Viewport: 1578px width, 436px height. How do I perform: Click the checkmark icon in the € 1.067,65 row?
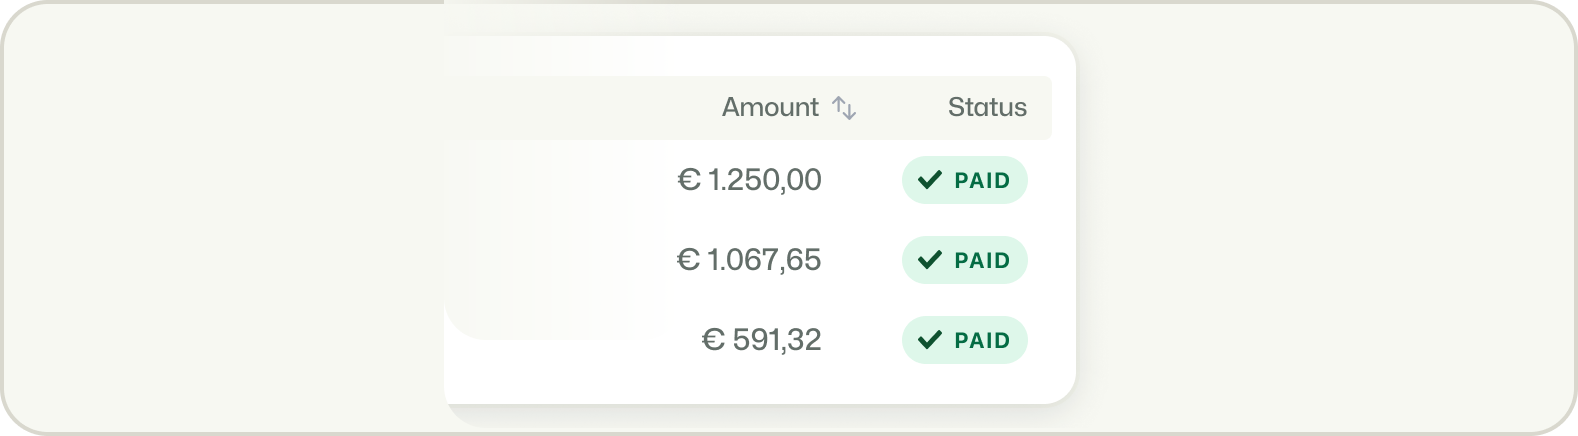point(930,260)
